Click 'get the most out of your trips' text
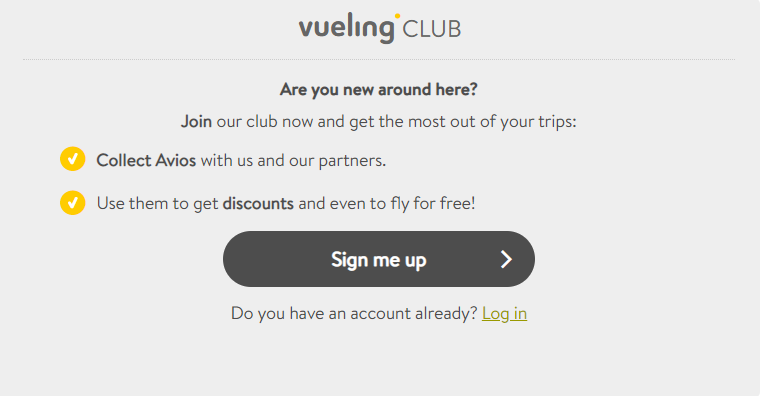The width and height of the screenshot is (765, 396). tap(463, 121)
